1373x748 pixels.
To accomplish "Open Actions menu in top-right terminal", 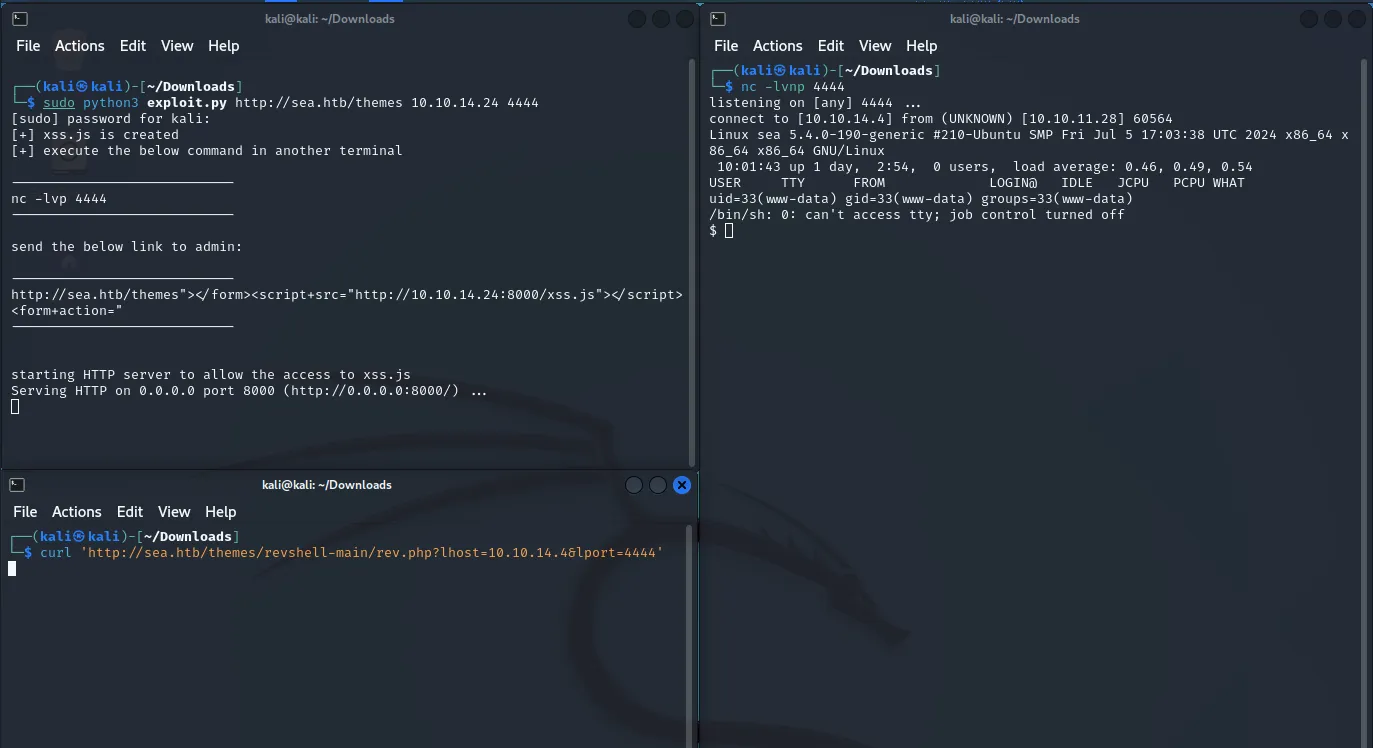I will point(777,46).
